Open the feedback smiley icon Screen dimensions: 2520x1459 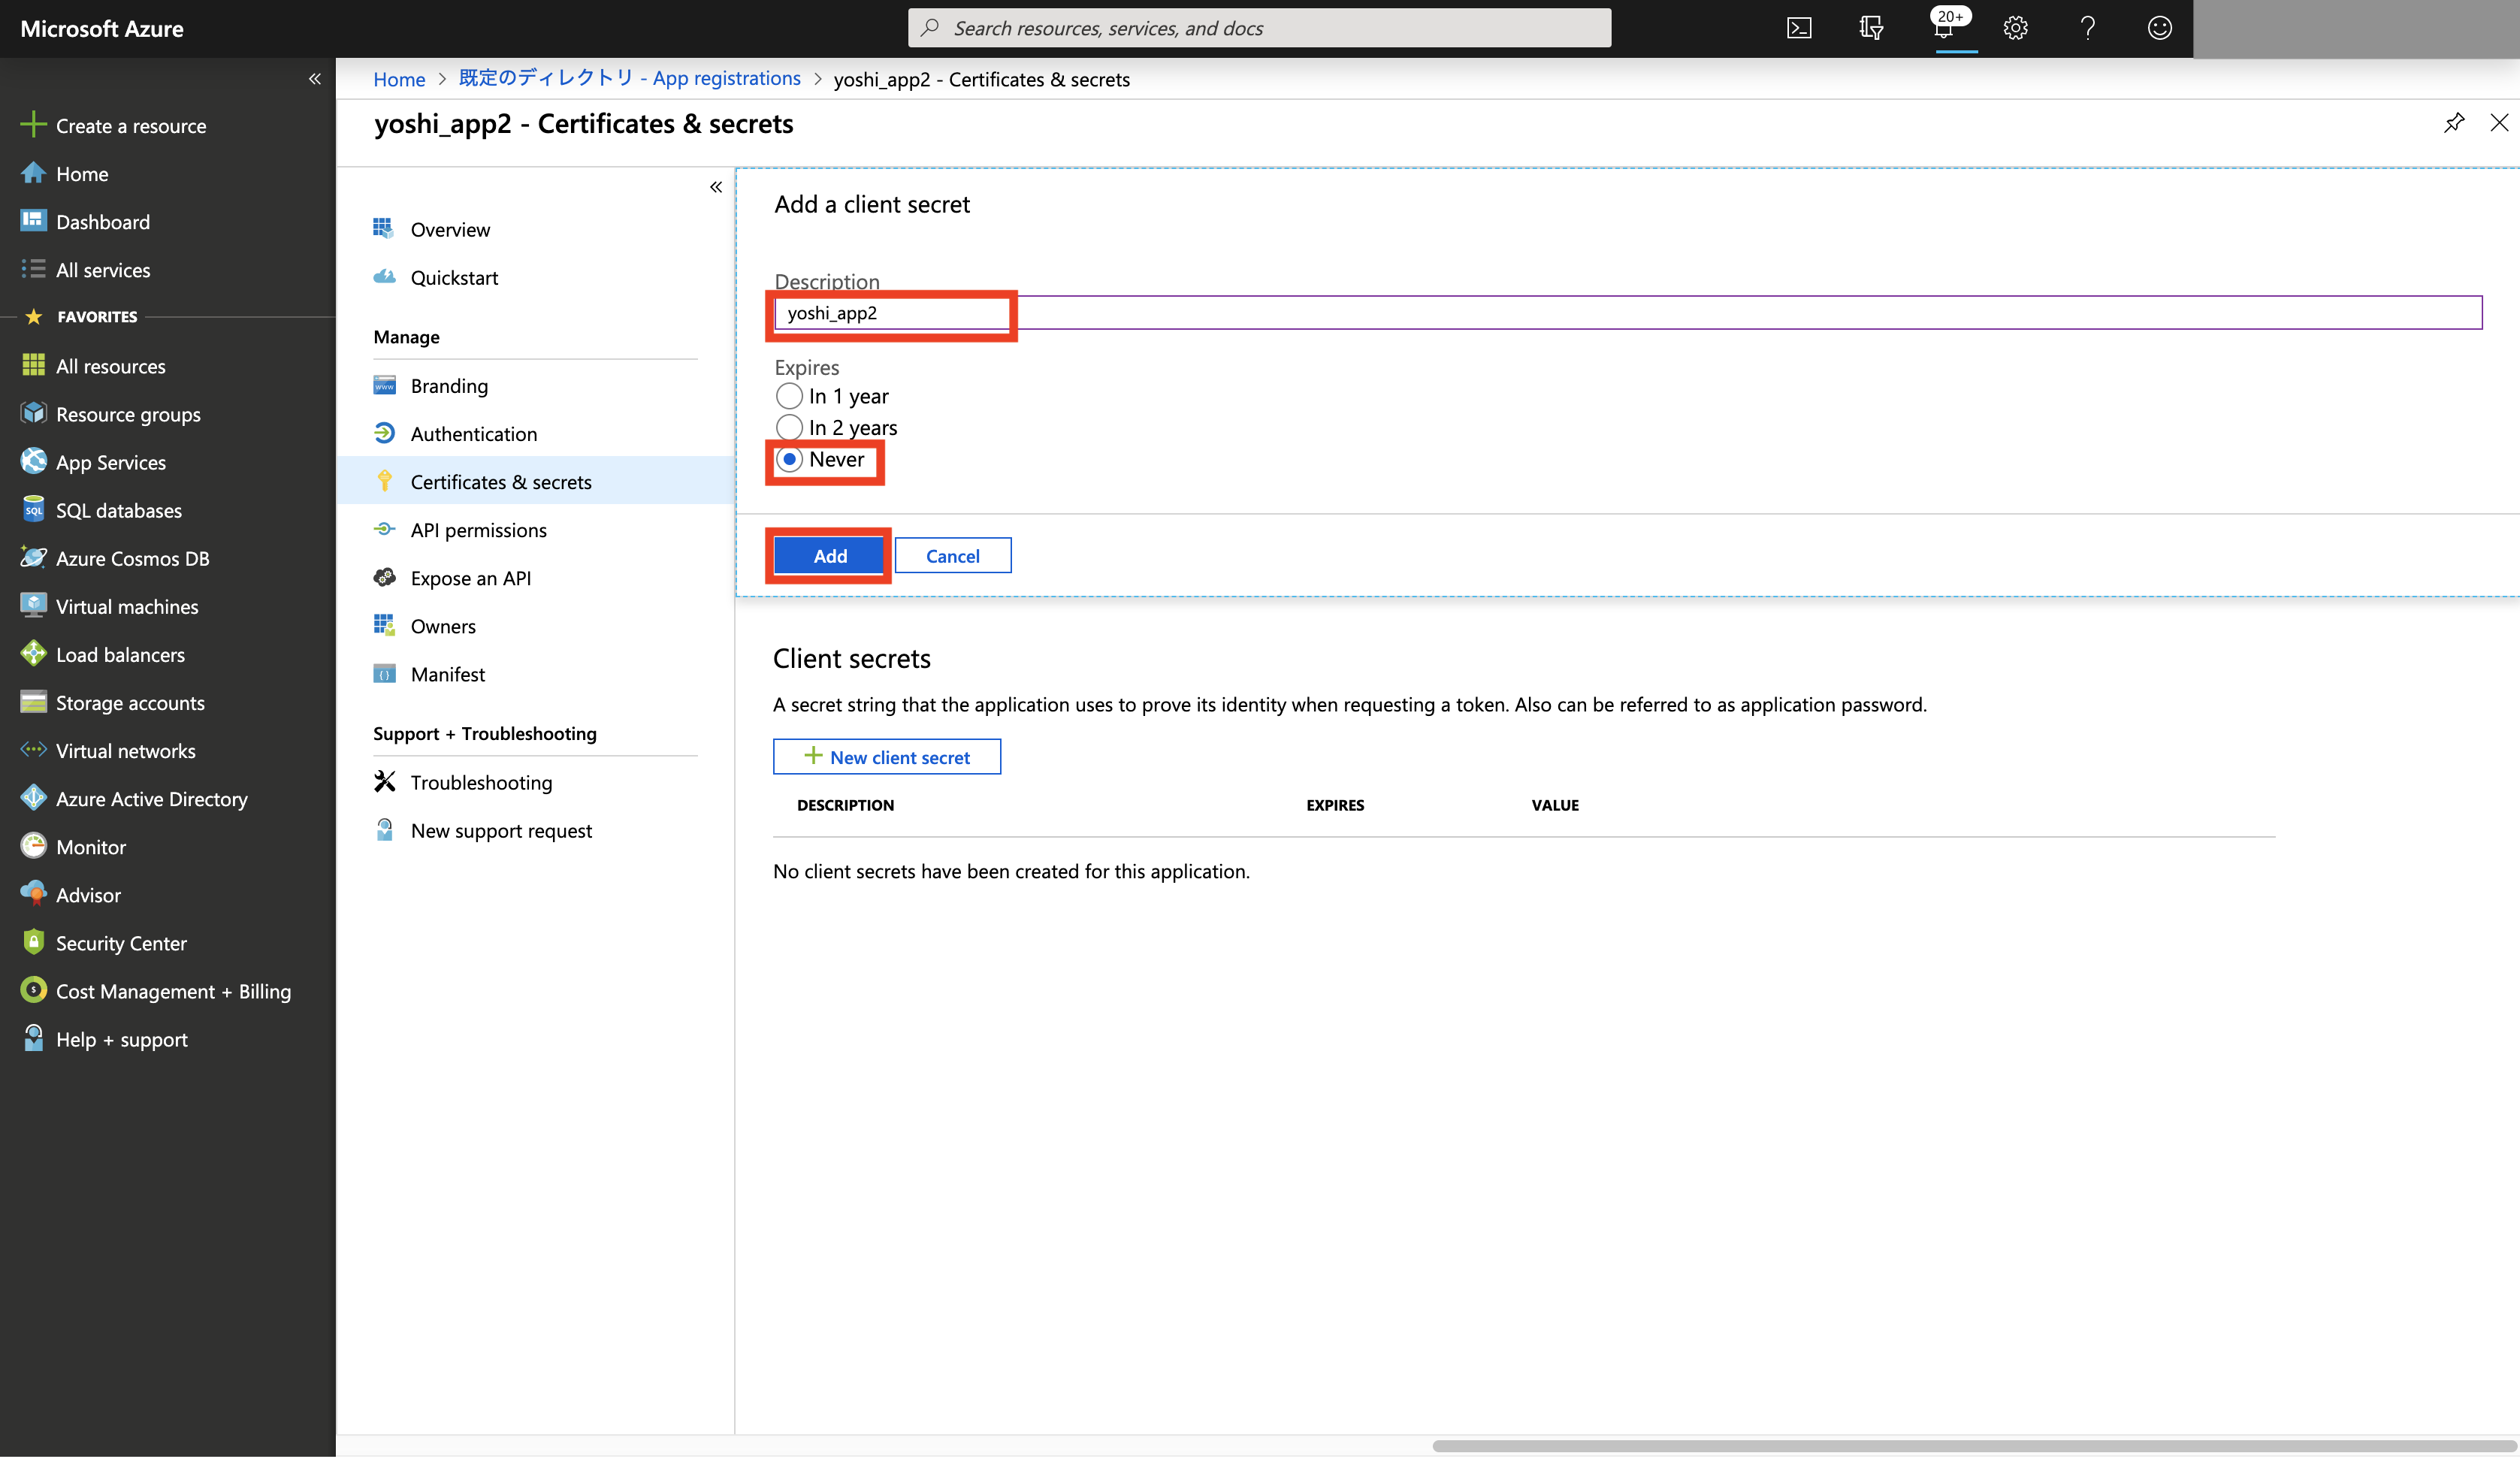coord(2159,28)
